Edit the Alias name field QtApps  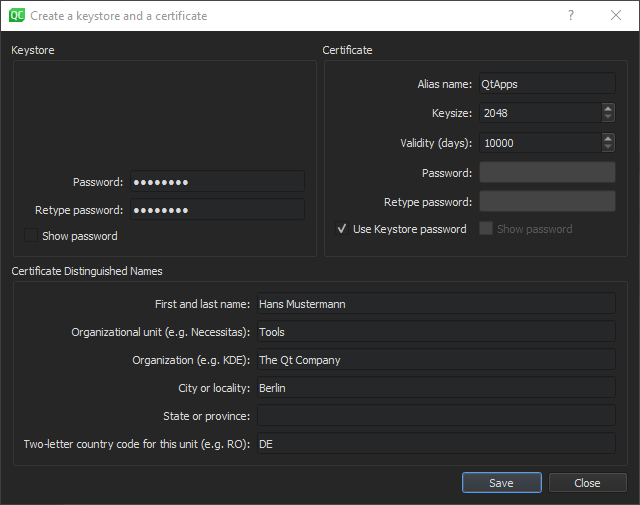pyautogui.click(x=546, y=84)
